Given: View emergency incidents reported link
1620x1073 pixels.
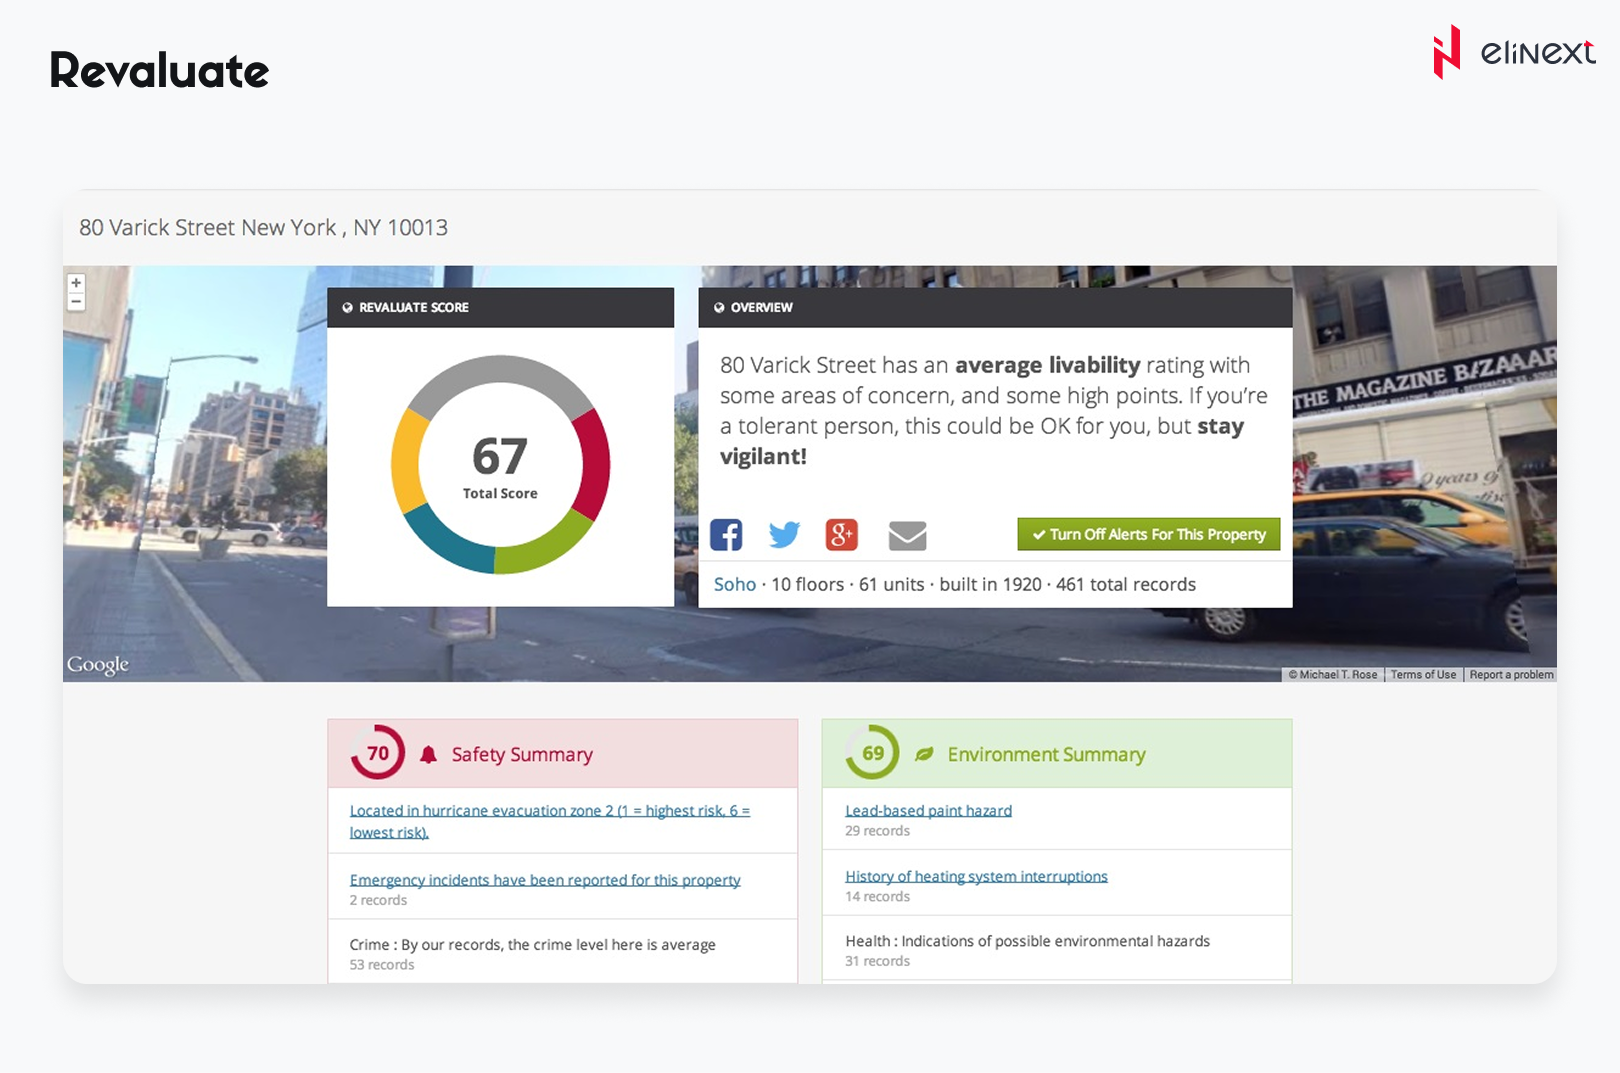Looking at the screenshot, I should point(544,880).
